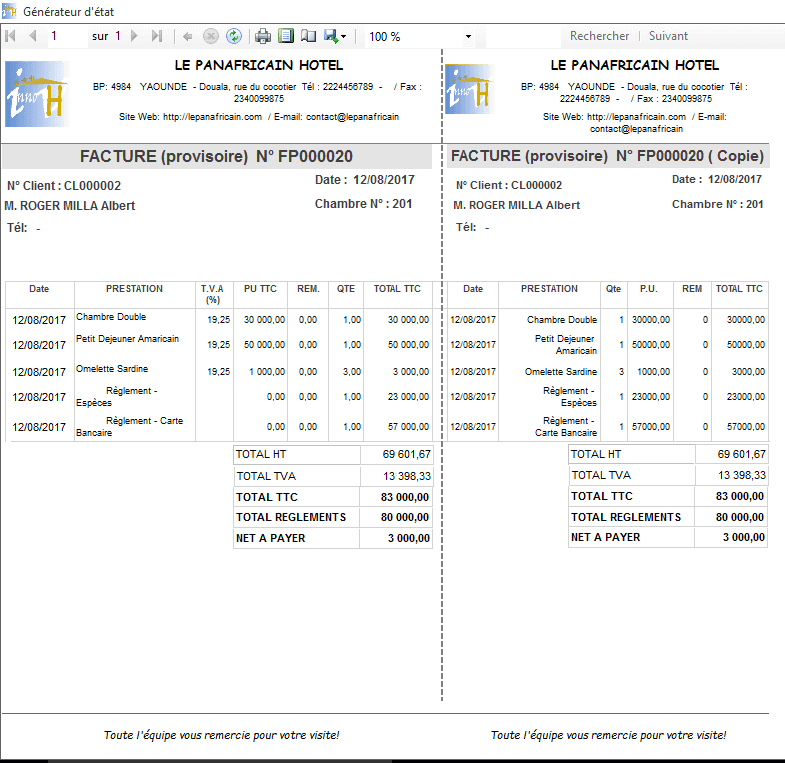Image resolution: width=785 pixels, height=763 pixels.
Task: Print the invoice report
Action: pyautogui.click(x=263, y=36)
